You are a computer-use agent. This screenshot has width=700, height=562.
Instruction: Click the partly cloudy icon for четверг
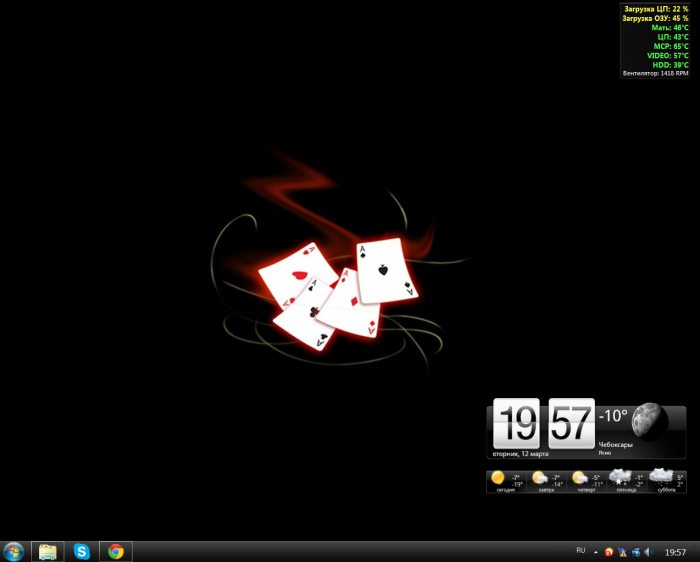[x=580, y=478]
